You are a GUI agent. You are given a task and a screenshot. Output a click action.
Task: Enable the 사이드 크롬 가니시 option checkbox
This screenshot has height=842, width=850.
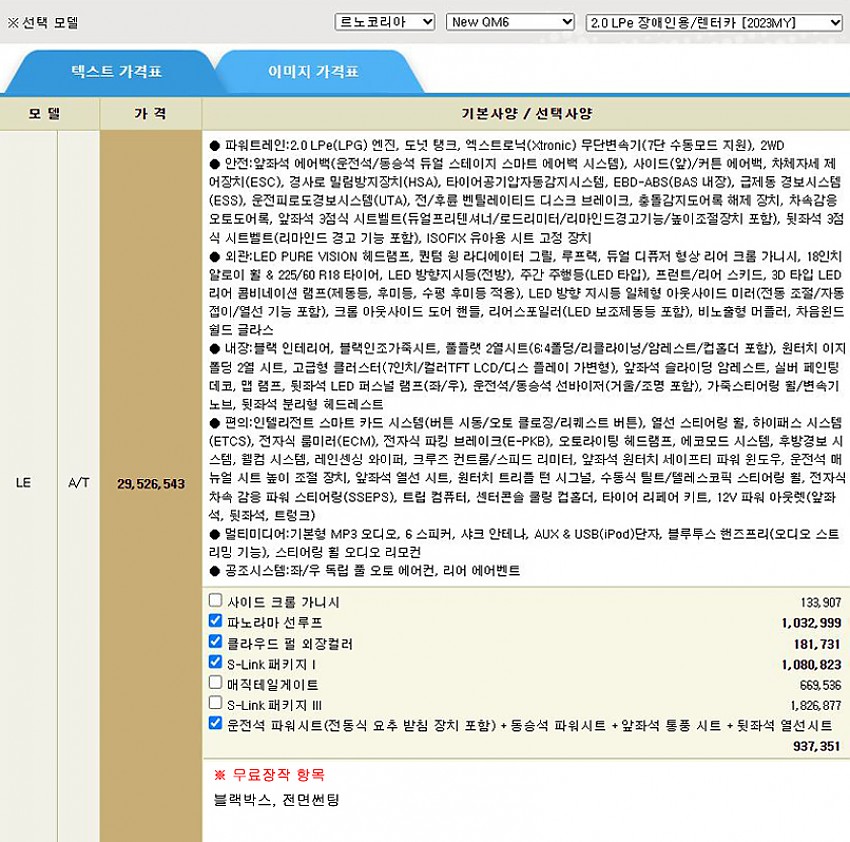[x=216, y=601]
